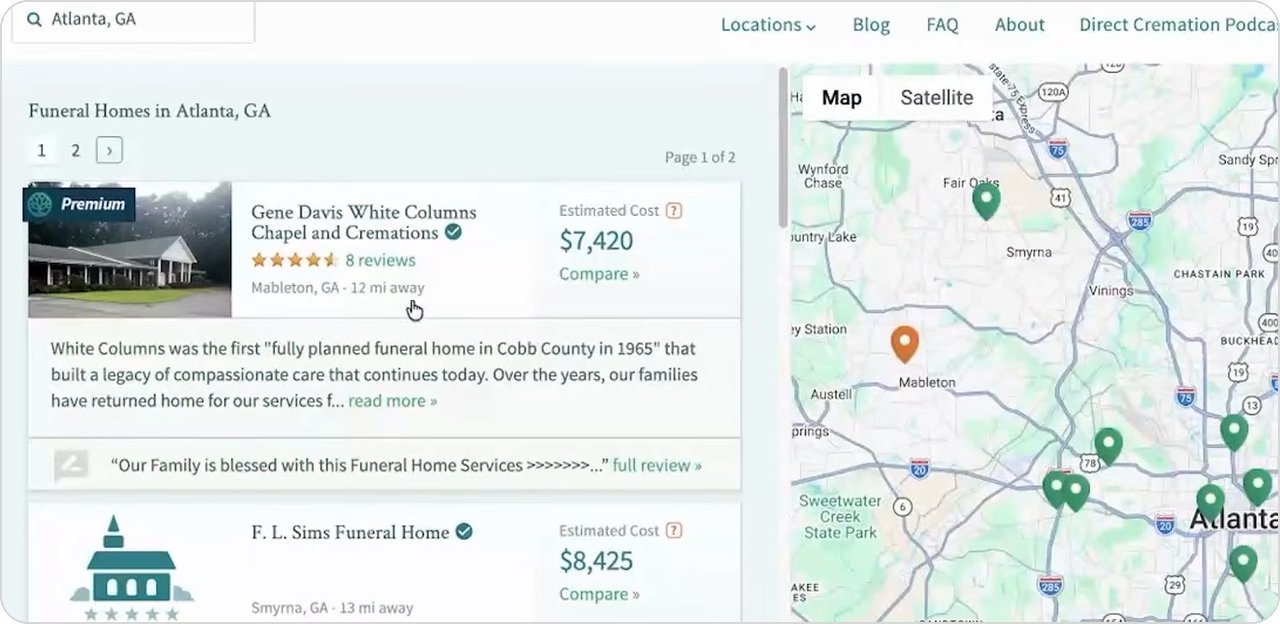Click verified checkmark beside Gene Davis name
The image size is (1280, 624).
click(x=453, y=232)
